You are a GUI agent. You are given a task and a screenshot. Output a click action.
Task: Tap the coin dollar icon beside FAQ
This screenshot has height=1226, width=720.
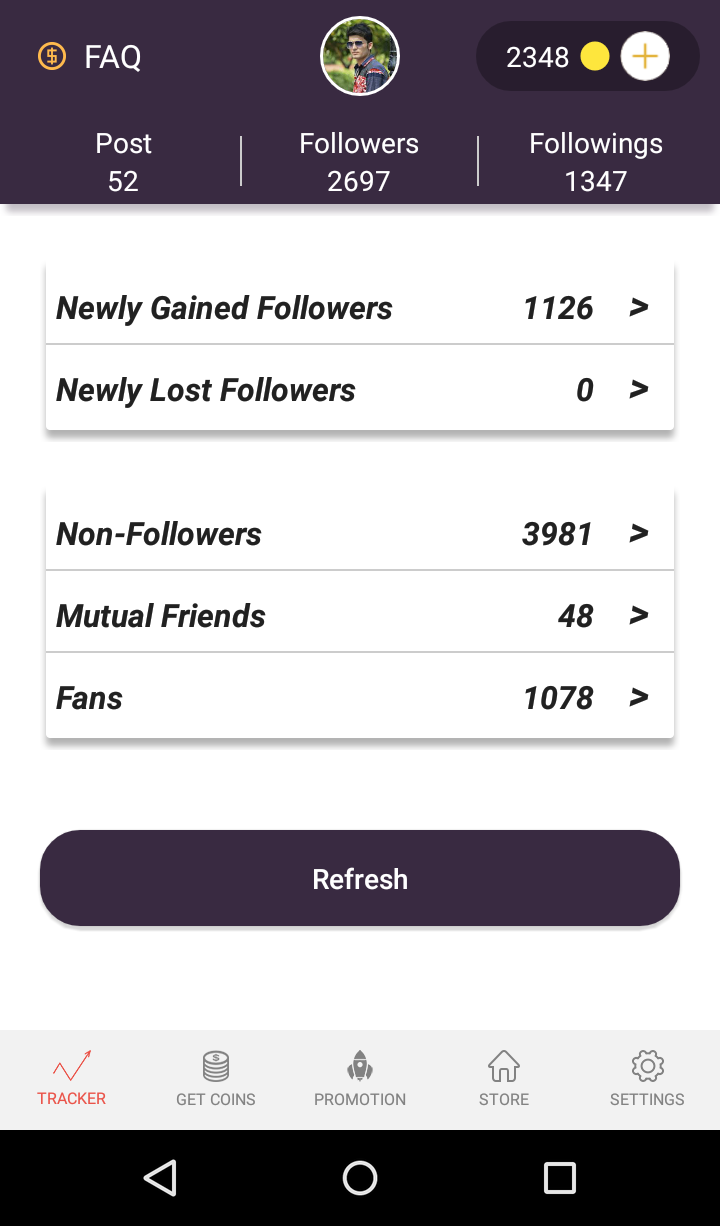point(51,56)
